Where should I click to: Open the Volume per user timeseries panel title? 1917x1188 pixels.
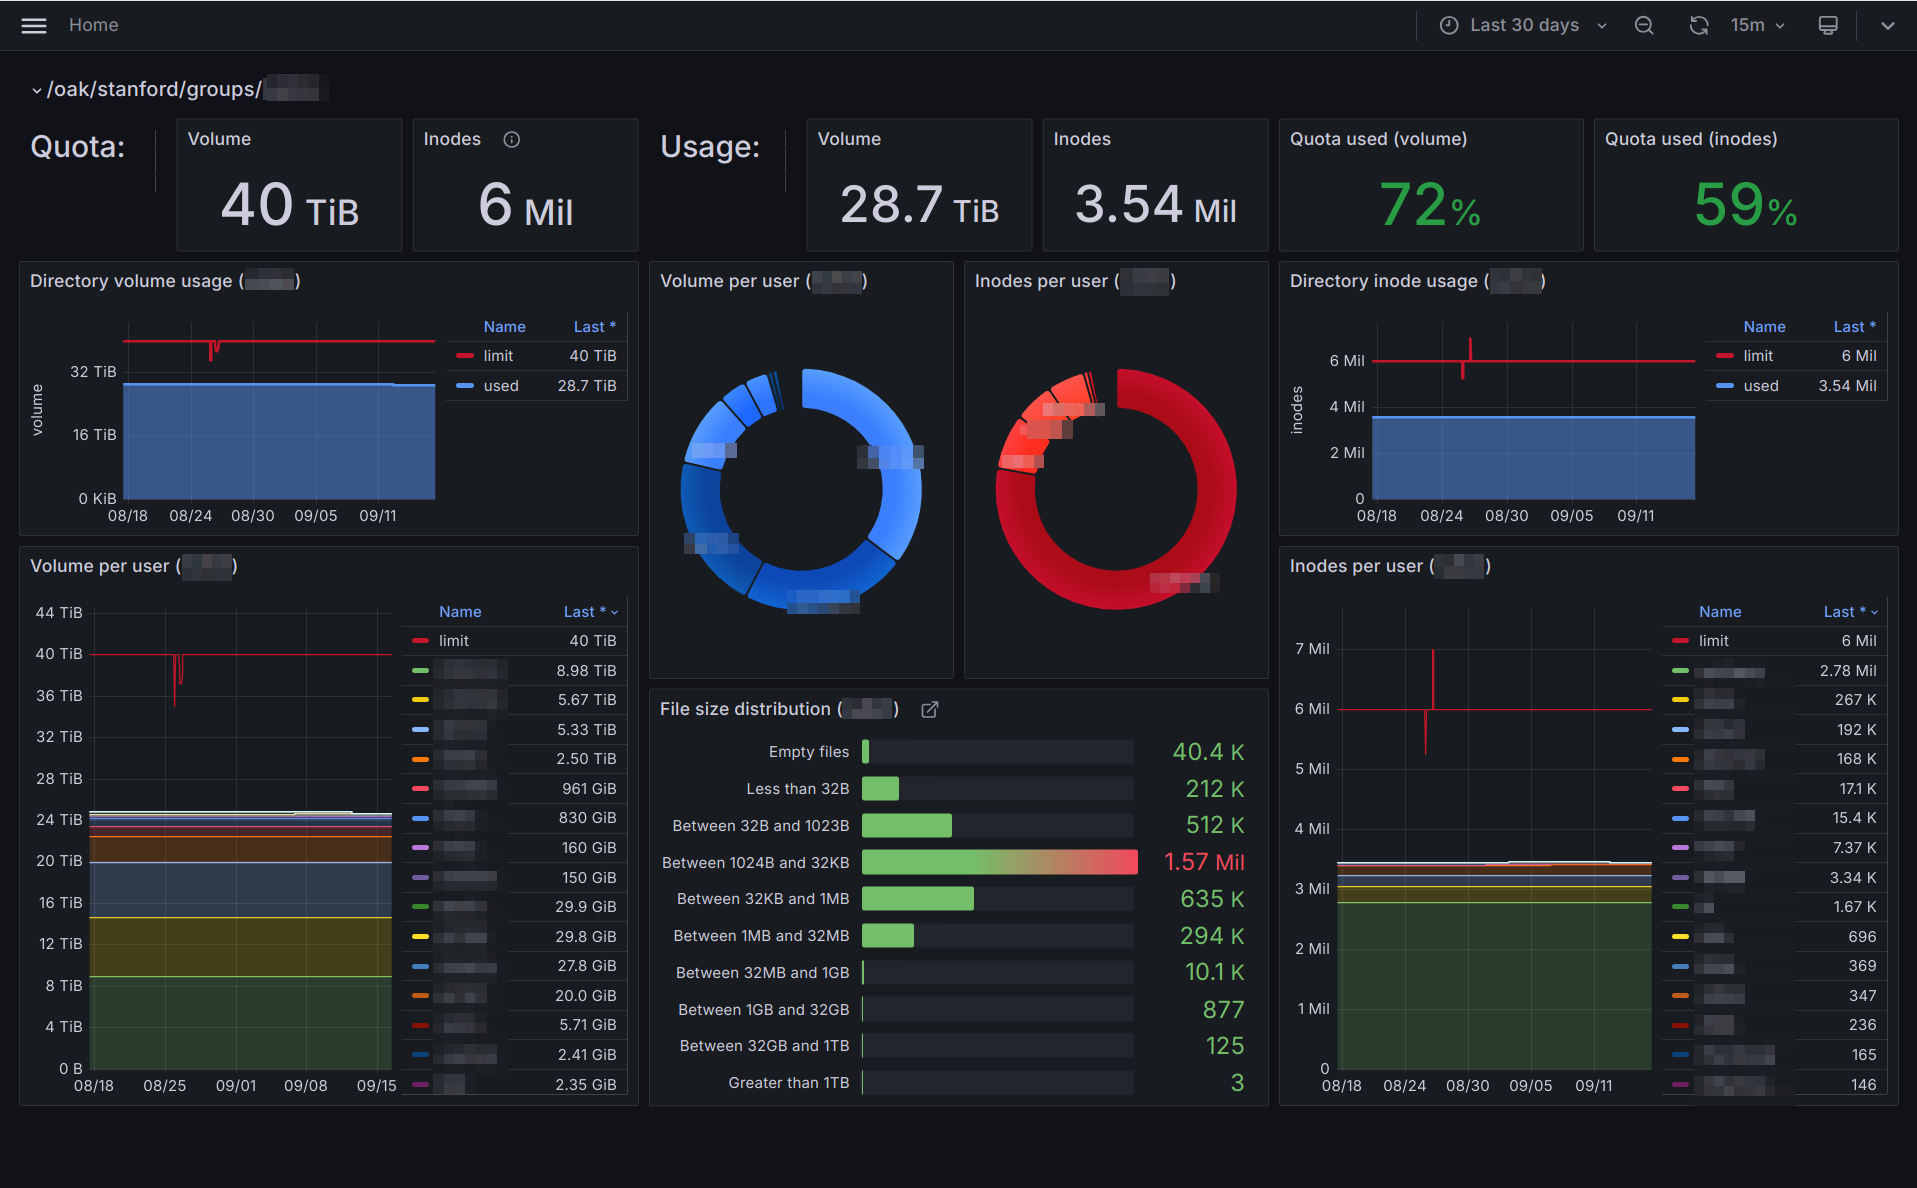tap(133, 566)
